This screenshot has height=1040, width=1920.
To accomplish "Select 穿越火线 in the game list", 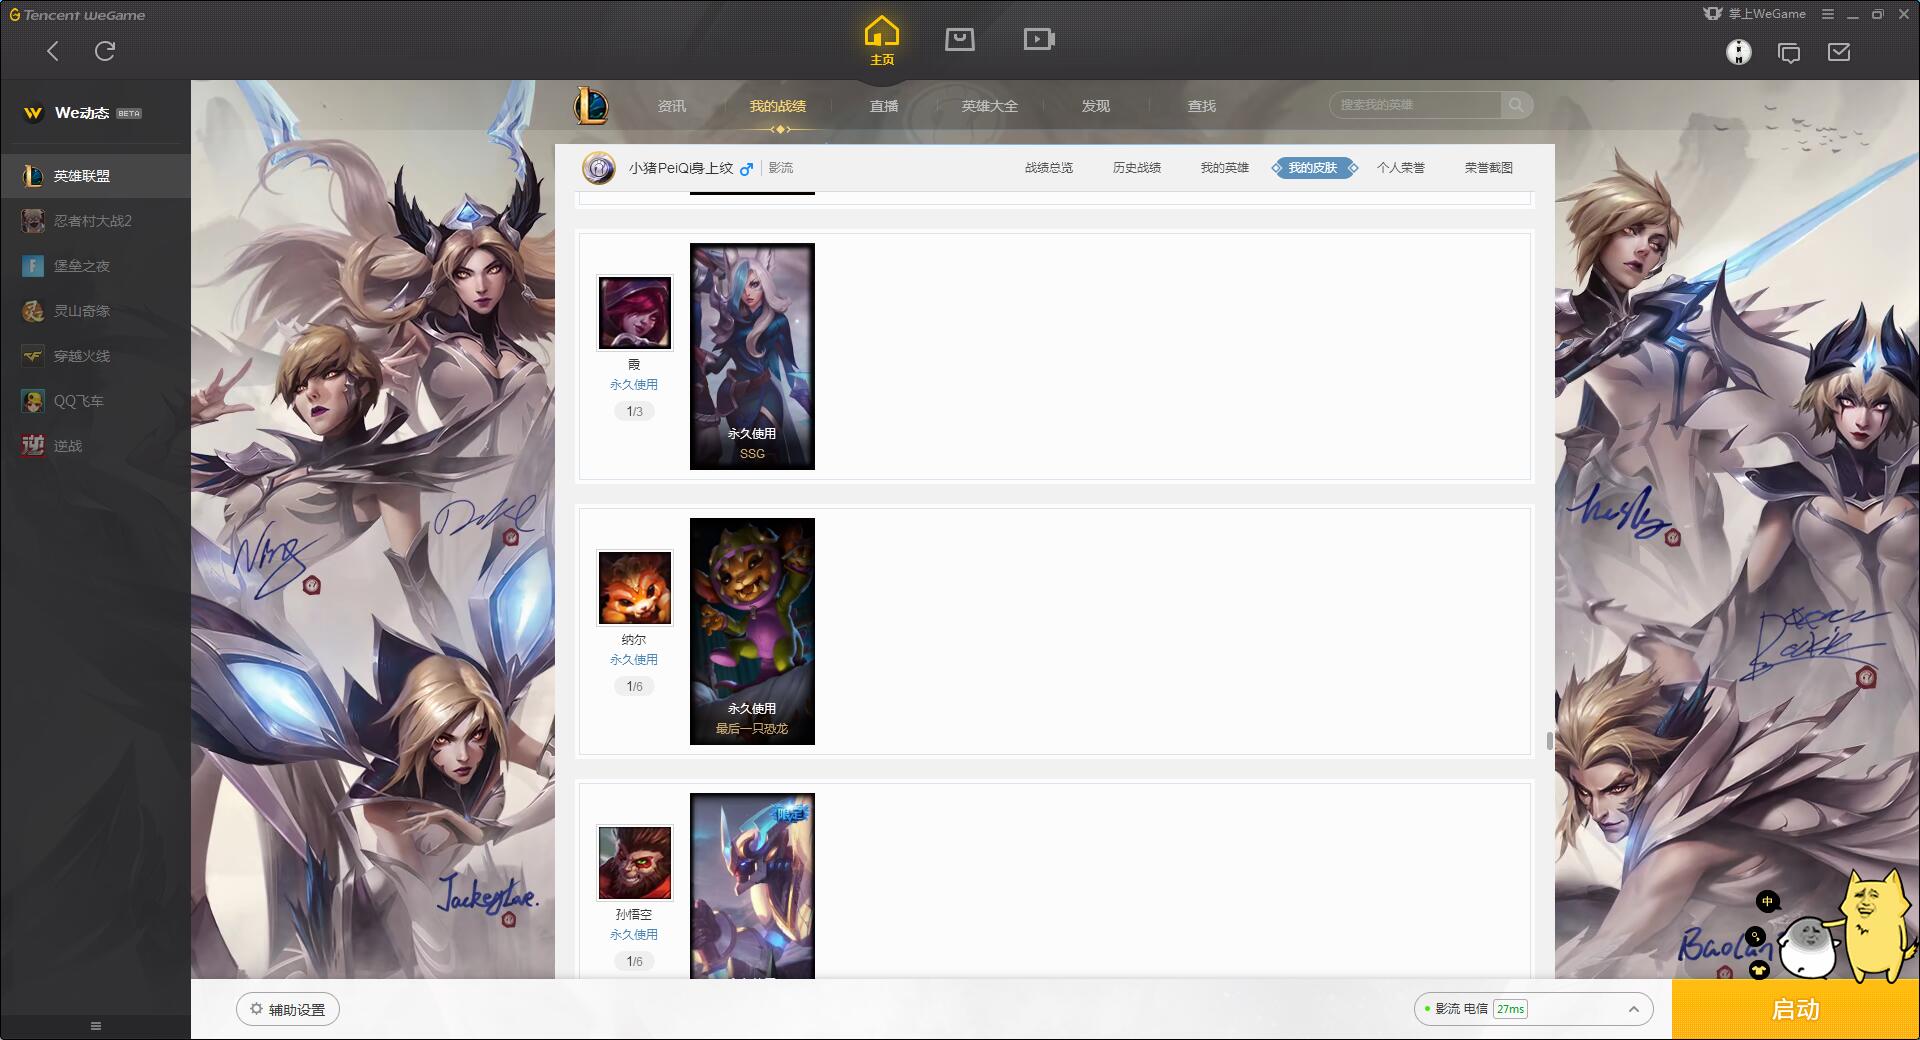I will click(x=95, y=356).
